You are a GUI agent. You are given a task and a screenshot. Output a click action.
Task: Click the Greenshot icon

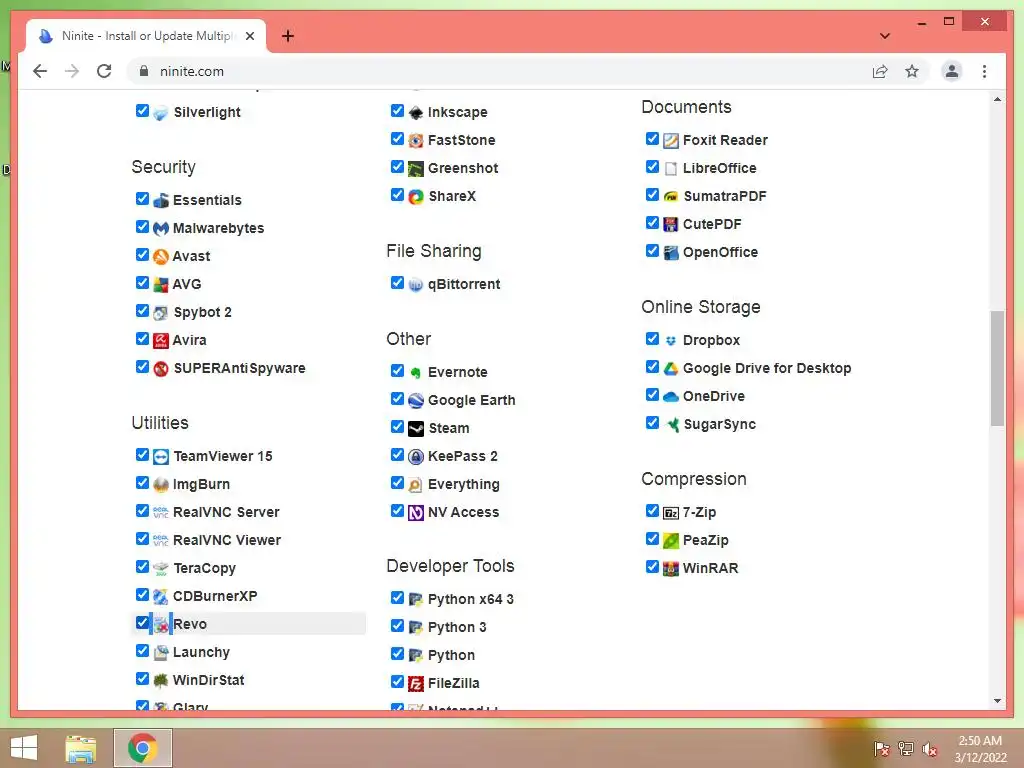[x=416, y=168]
